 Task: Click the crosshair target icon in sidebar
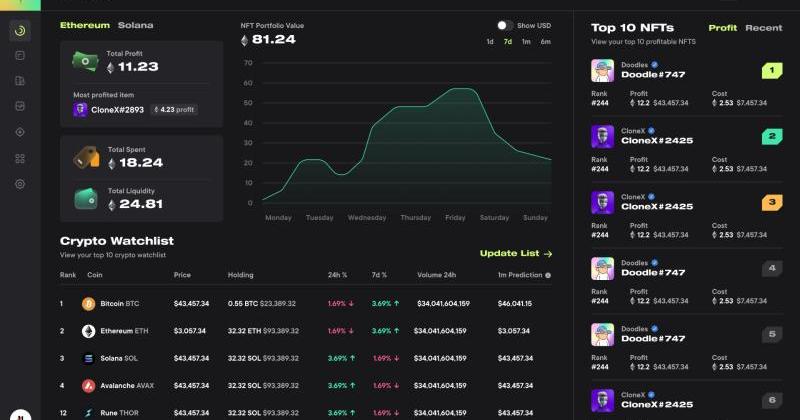[x=20, y=132]
